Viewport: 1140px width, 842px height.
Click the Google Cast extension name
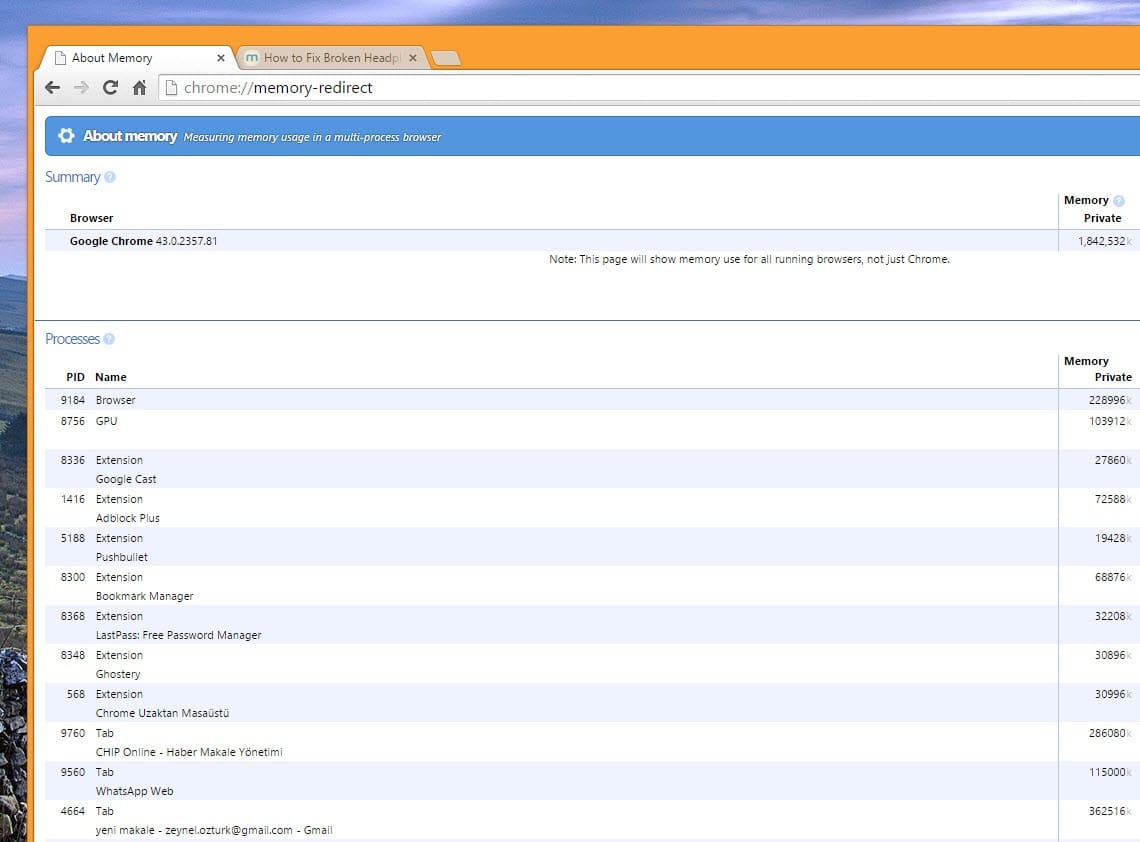click(x=126, y=479)
